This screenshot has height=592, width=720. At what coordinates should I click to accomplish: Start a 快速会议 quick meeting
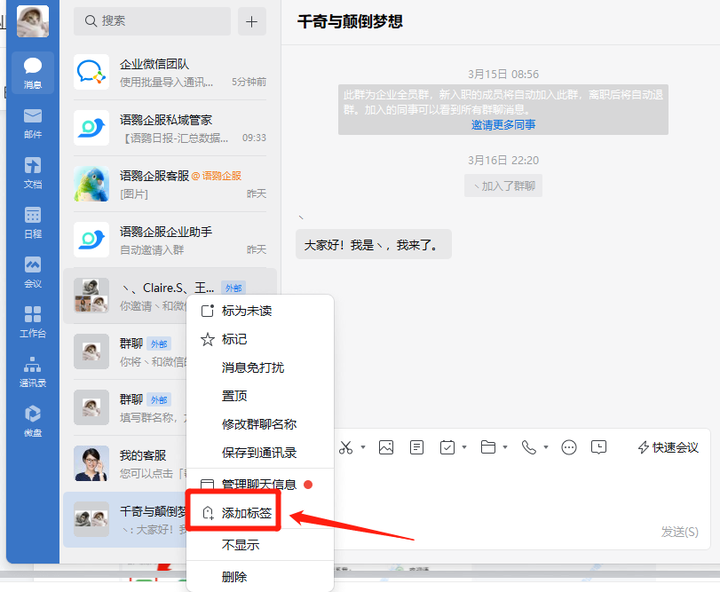point(668,447)
